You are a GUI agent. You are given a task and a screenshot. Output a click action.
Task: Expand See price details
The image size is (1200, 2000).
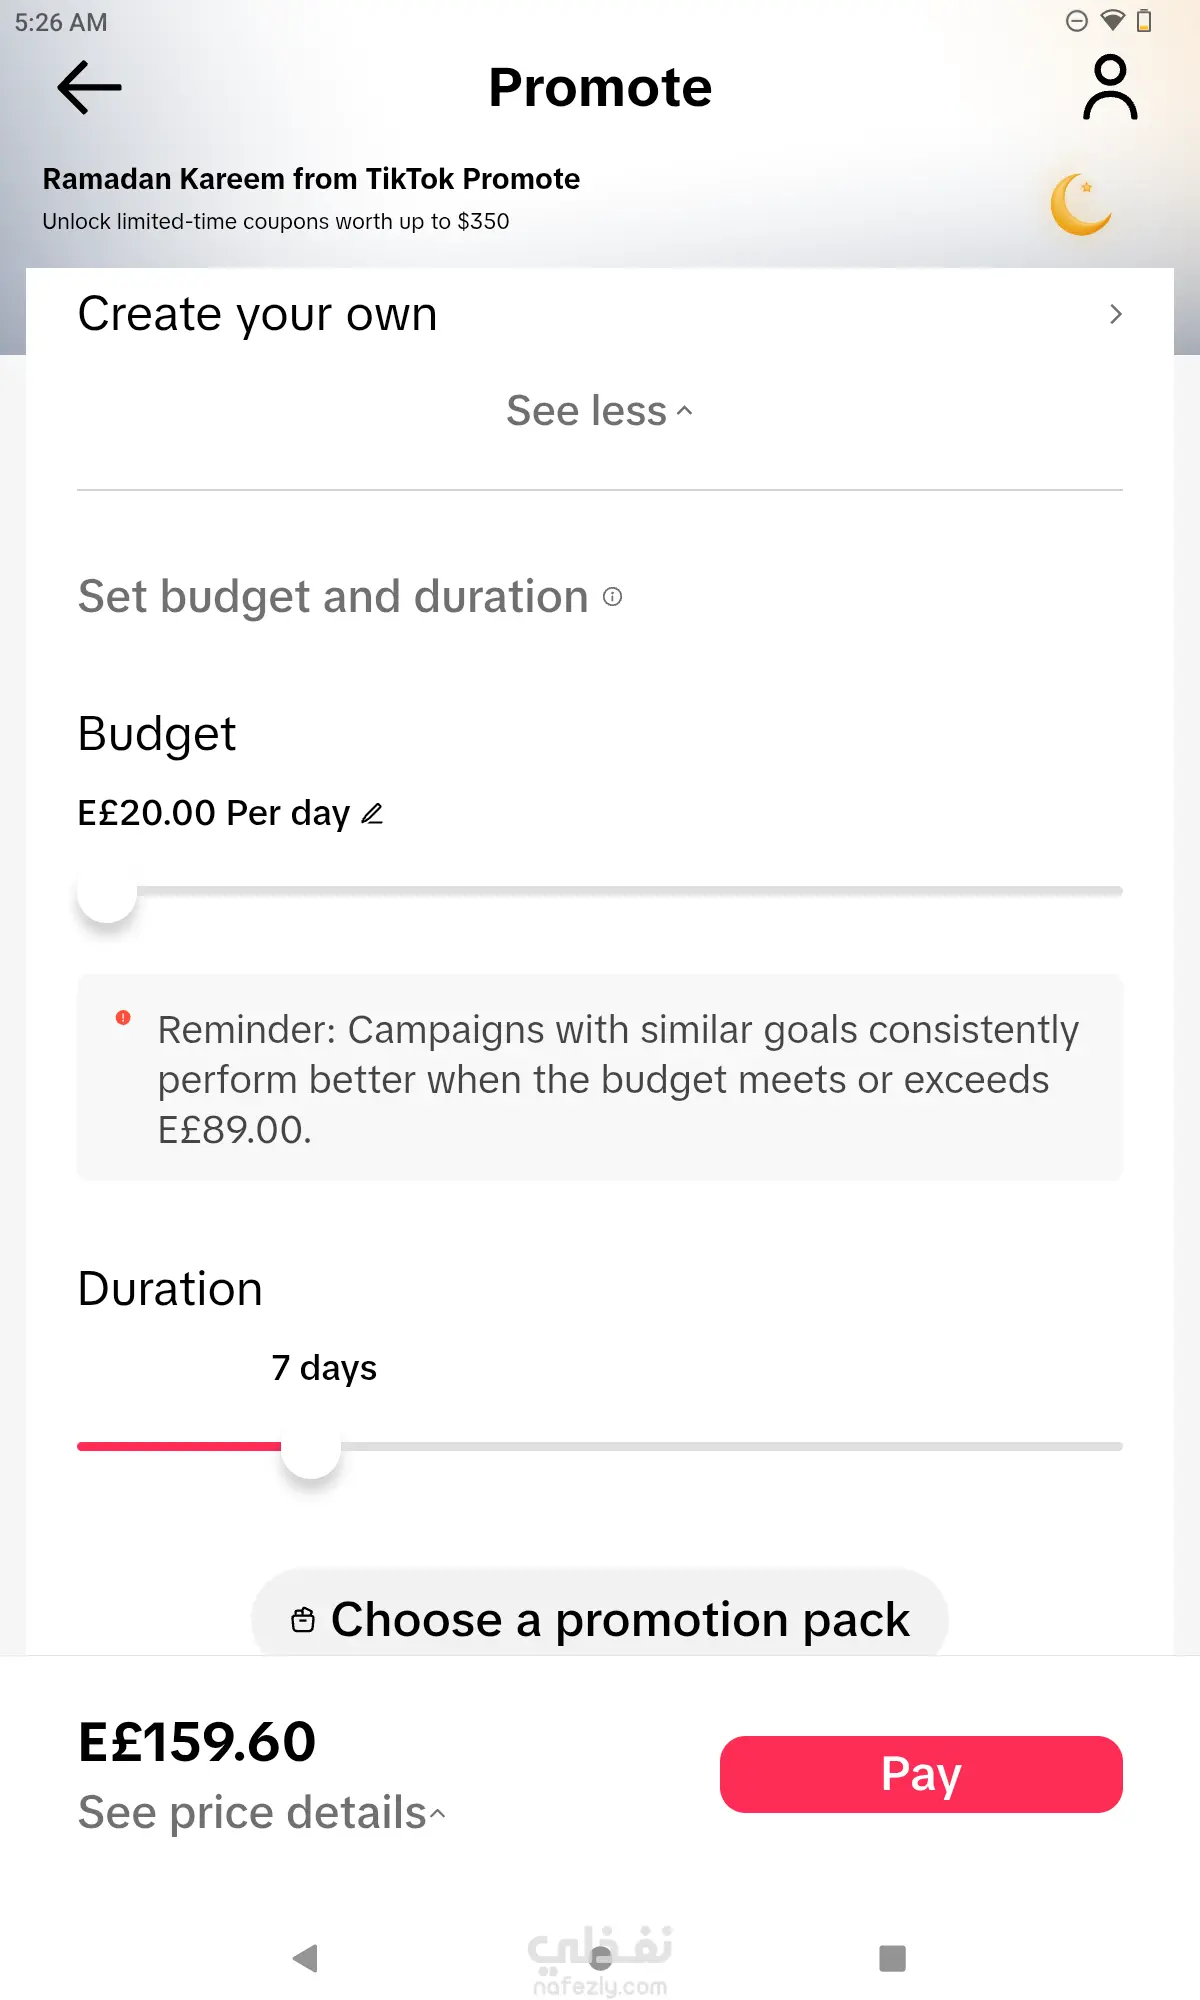(262, 1813)
